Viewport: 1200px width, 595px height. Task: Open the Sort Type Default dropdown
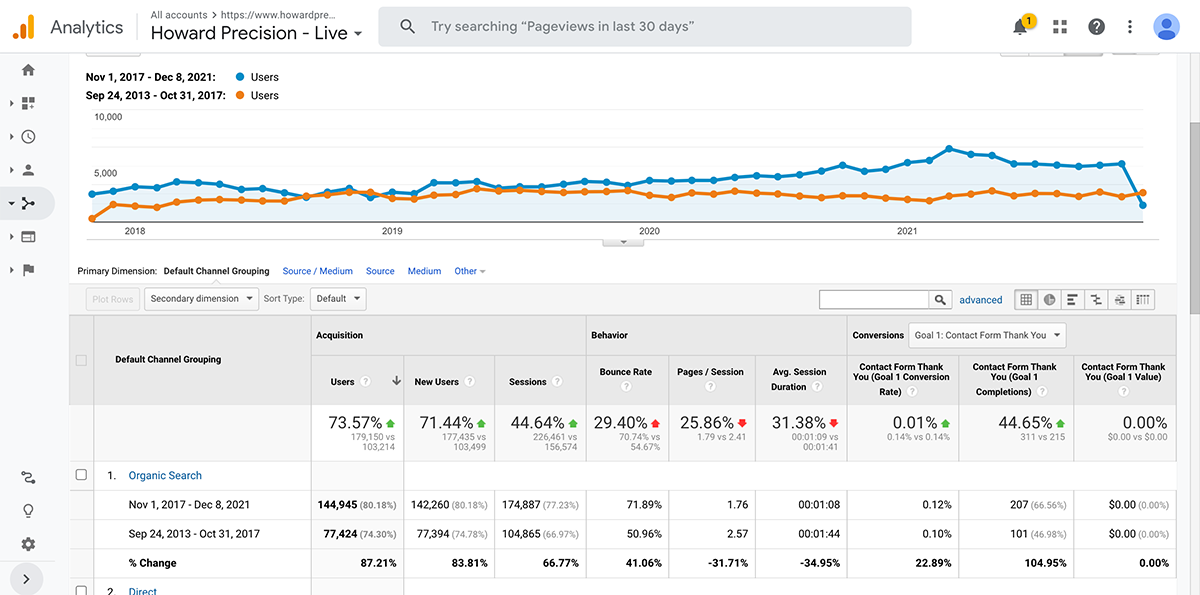338,298
